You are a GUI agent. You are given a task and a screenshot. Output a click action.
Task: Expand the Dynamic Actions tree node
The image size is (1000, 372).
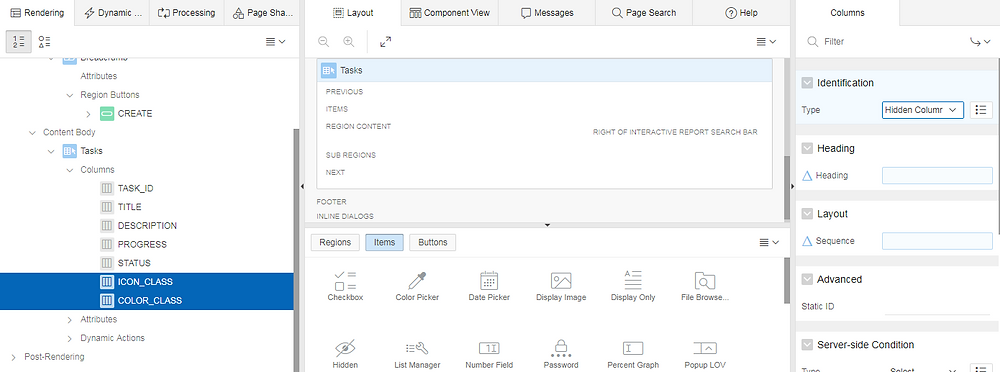coord(70,338)
